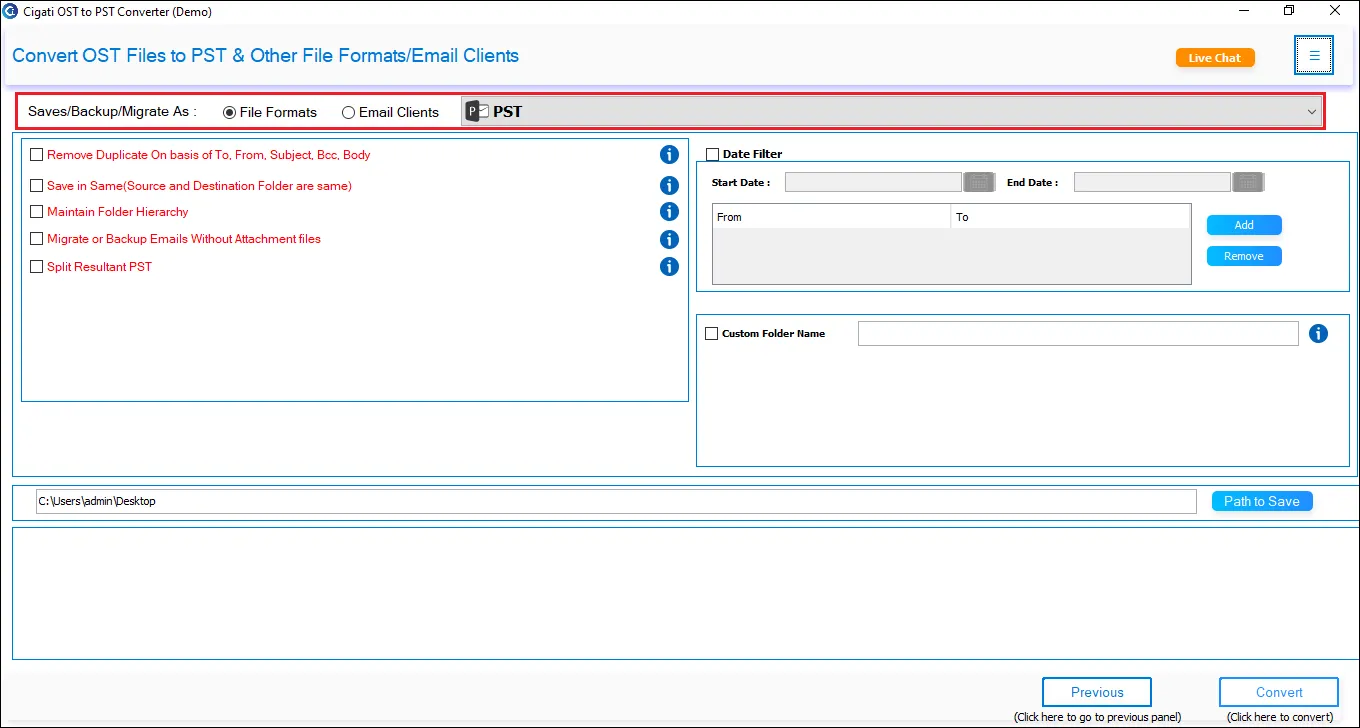The width and height of the screenshot is (1360, 728).
Task: Click Add date range button
Action: 1244,225
